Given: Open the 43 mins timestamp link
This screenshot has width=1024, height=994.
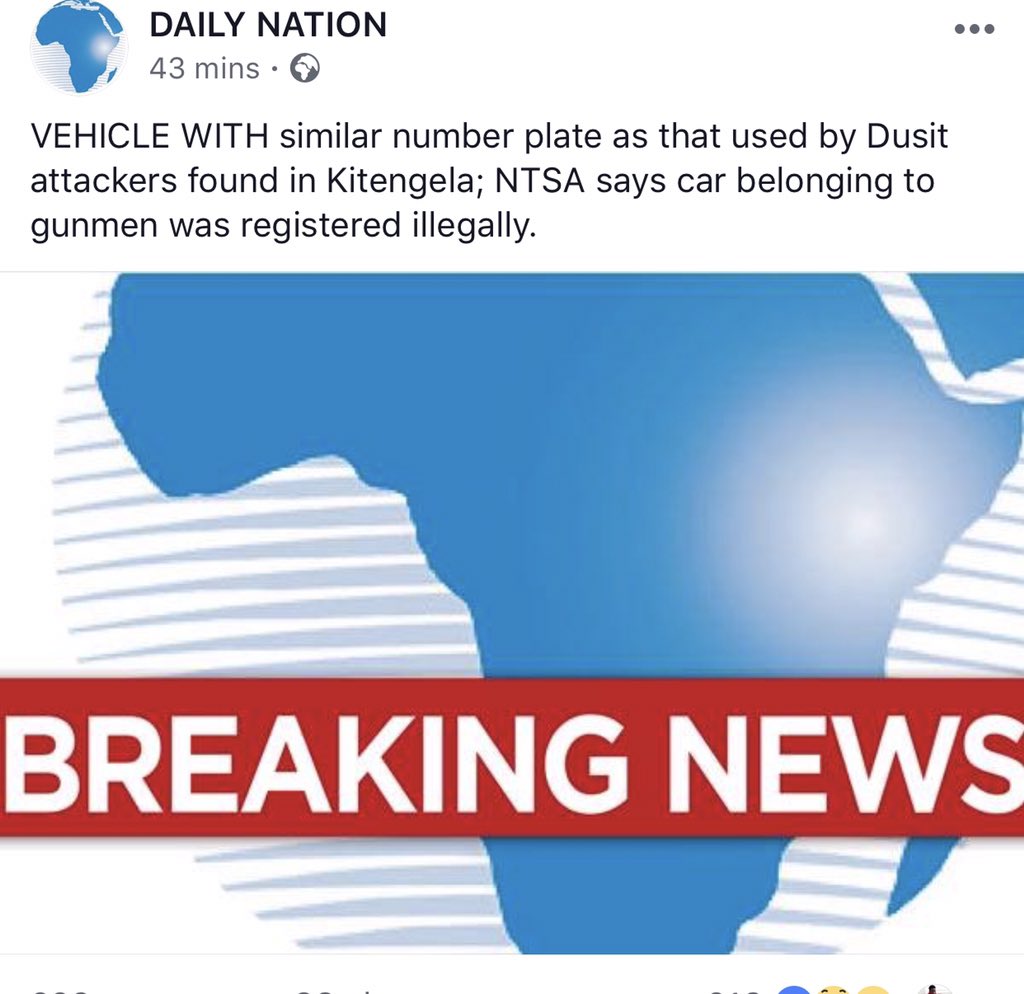Looking at the screenshot, I should pos(204,68).
